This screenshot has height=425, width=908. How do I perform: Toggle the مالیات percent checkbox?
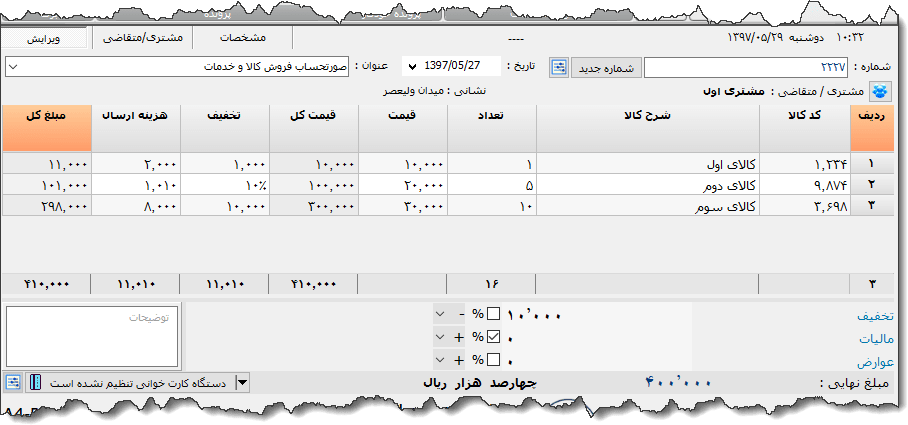pos(493,337)
